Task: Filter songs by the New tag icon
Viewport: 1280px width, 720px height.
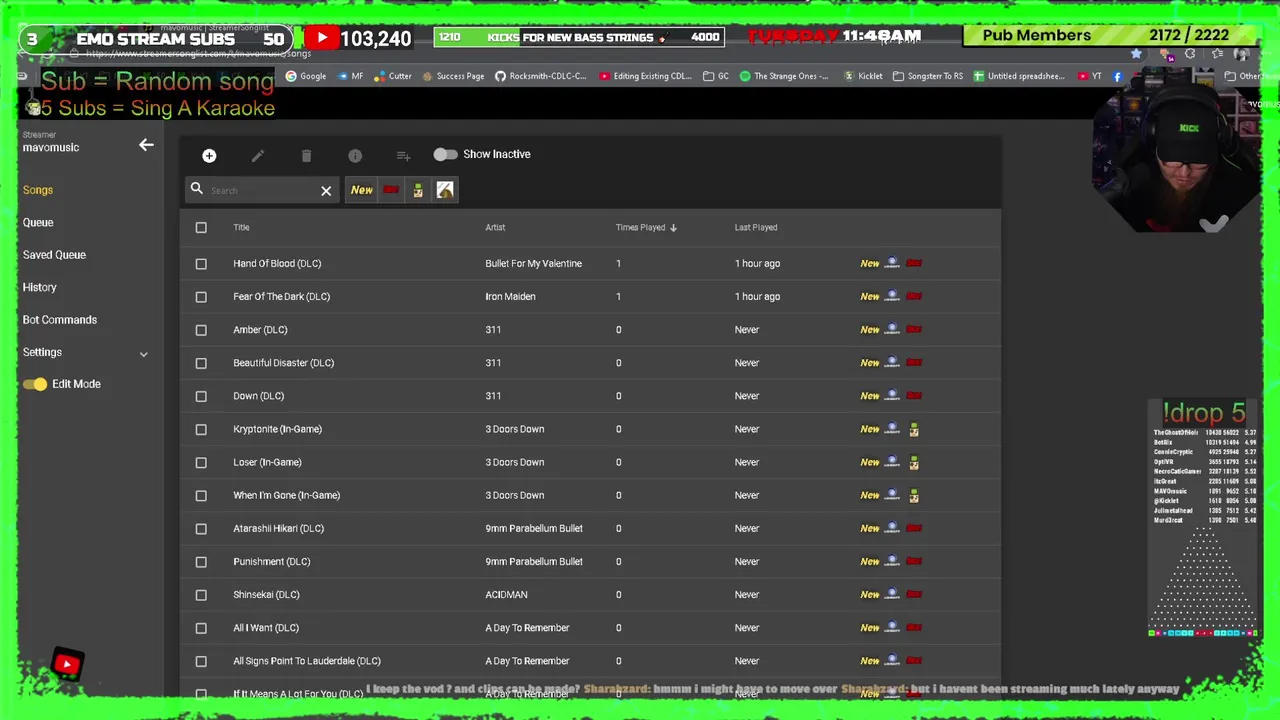Action: click(x=362, y=190)
